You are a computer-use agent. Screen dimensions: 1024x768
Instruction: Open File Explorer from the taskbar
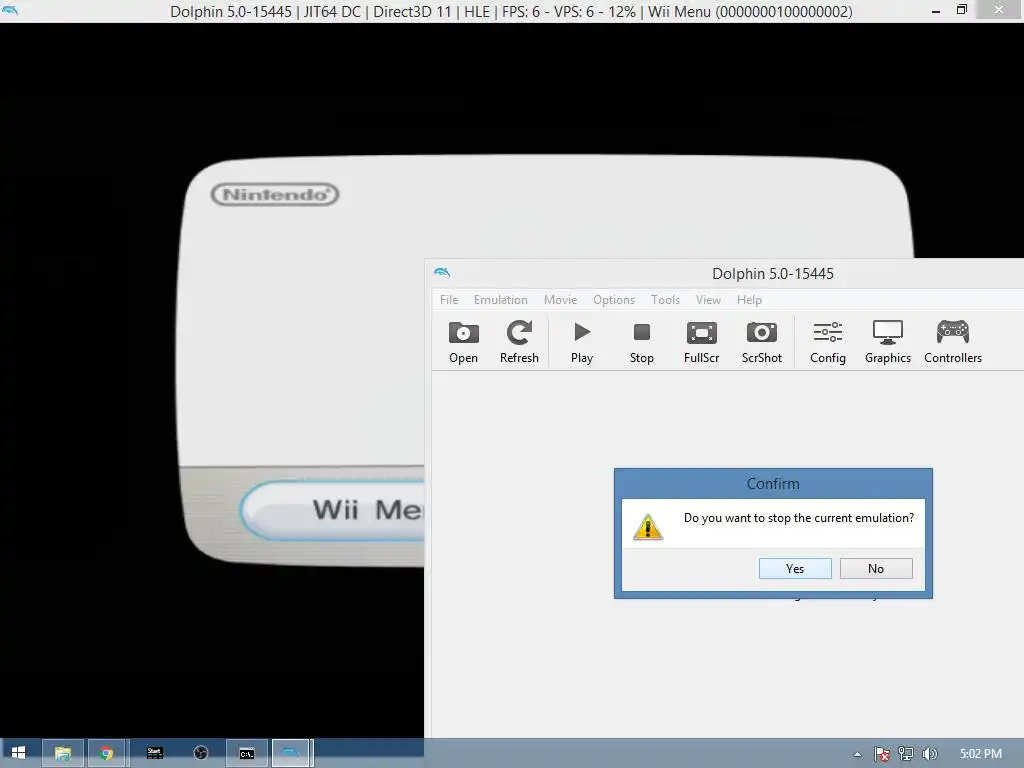tap(63, 753)
